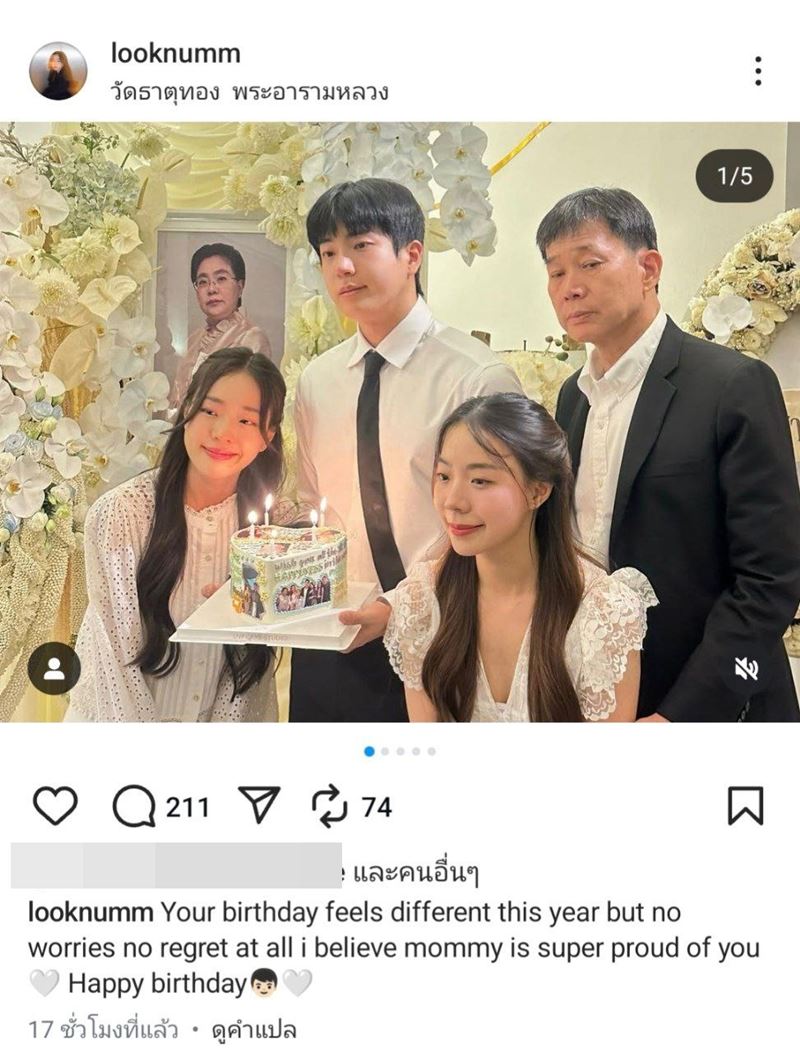The image size is (800, 1052).
Task: Open the 211 comments count
Action: tap(187, 807)
